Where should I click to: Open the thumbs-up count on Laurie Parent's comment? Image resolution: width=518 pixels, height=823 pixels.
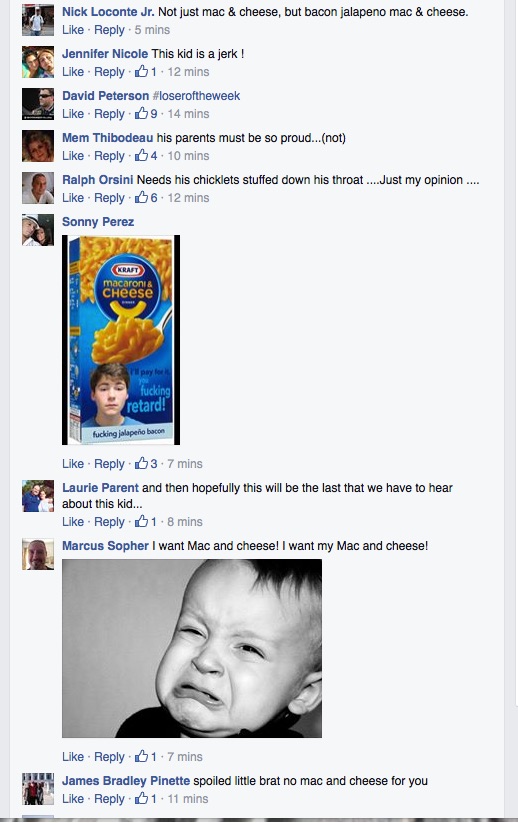(145, 522)
